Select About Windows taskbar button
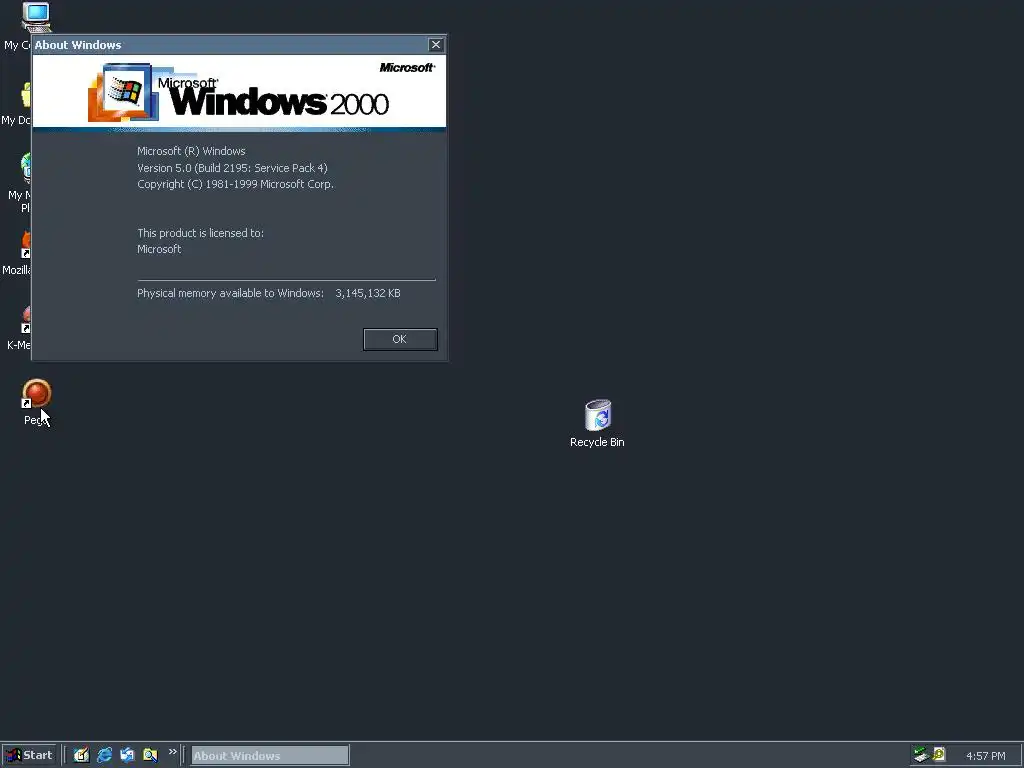This screenshot has width=1024, height=768. point(270,756)
